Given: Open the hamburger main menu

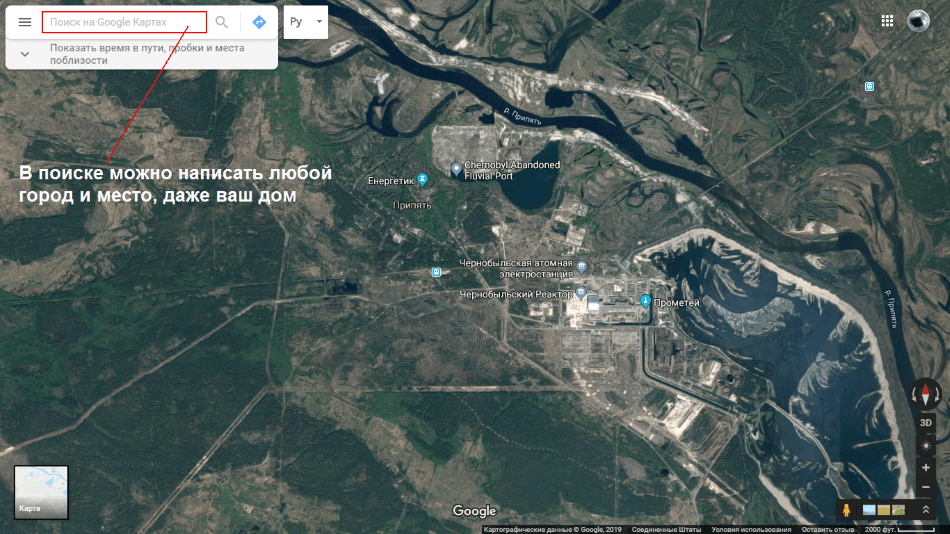Looking at the screenshot, I should pyautogui.click(x=25, y=22).
